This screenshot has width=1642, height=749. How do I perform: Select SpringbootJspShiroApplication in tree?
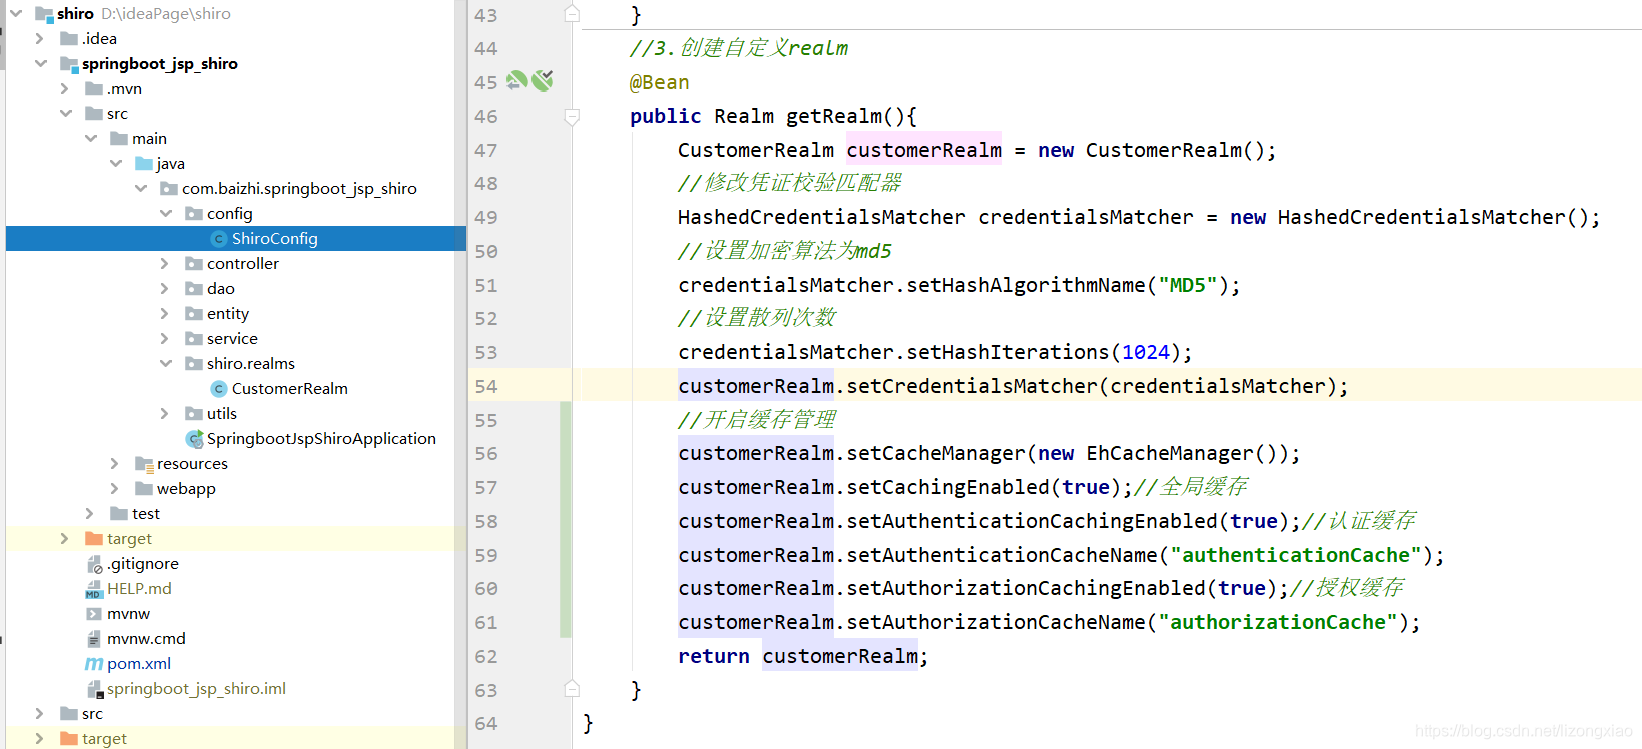click(x=321, y=439)
